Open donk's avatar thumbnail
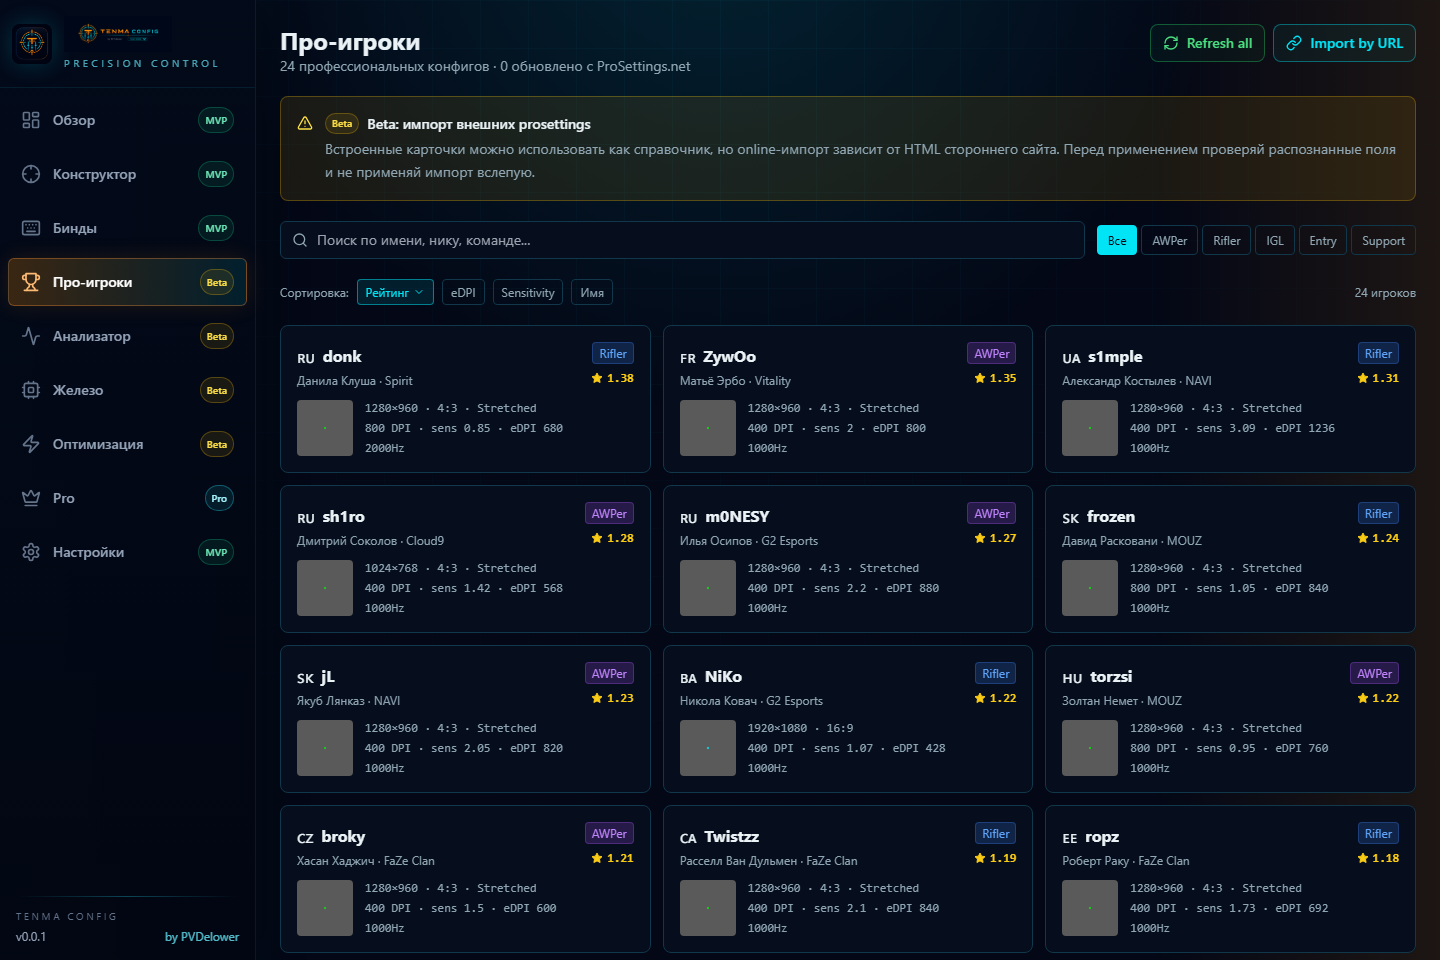This screenshot has height=960, width=1440. pos(325,428)
